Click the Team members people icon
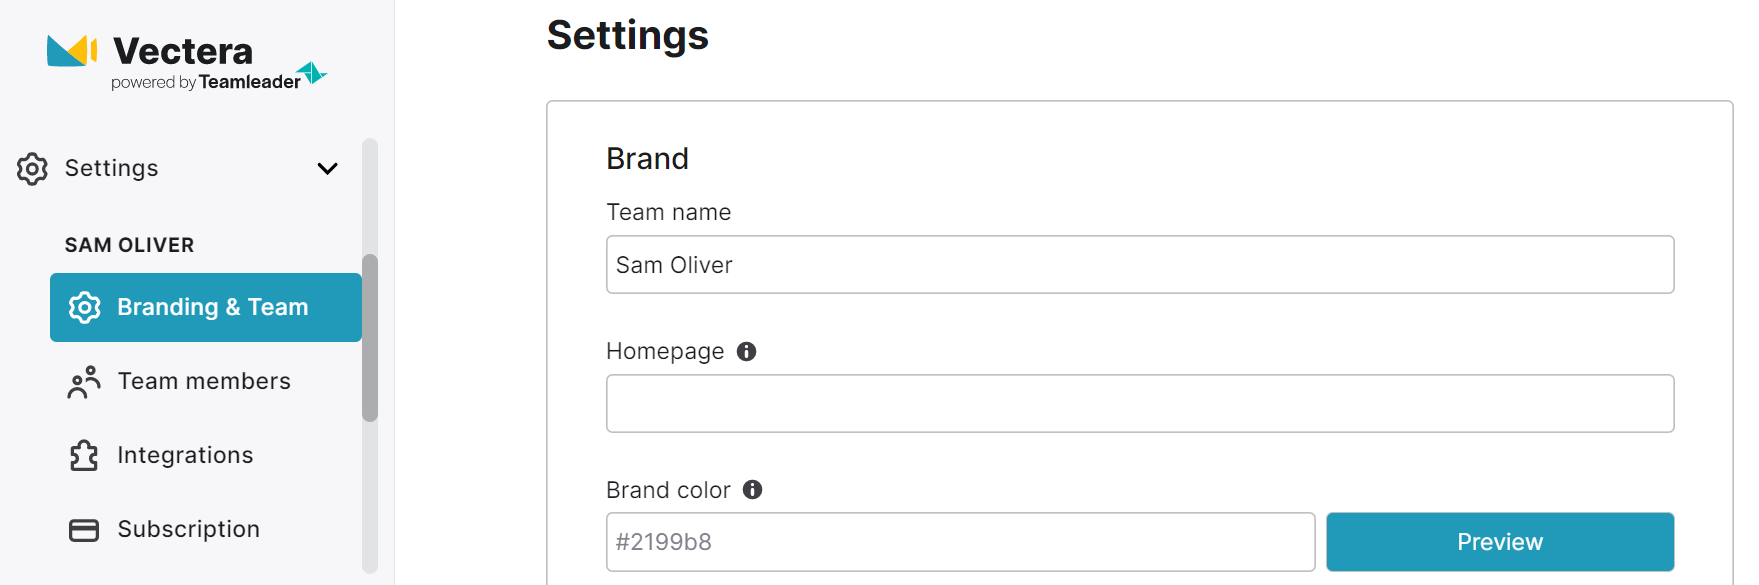Screen dimensions: 1759x585 (85, 382)
